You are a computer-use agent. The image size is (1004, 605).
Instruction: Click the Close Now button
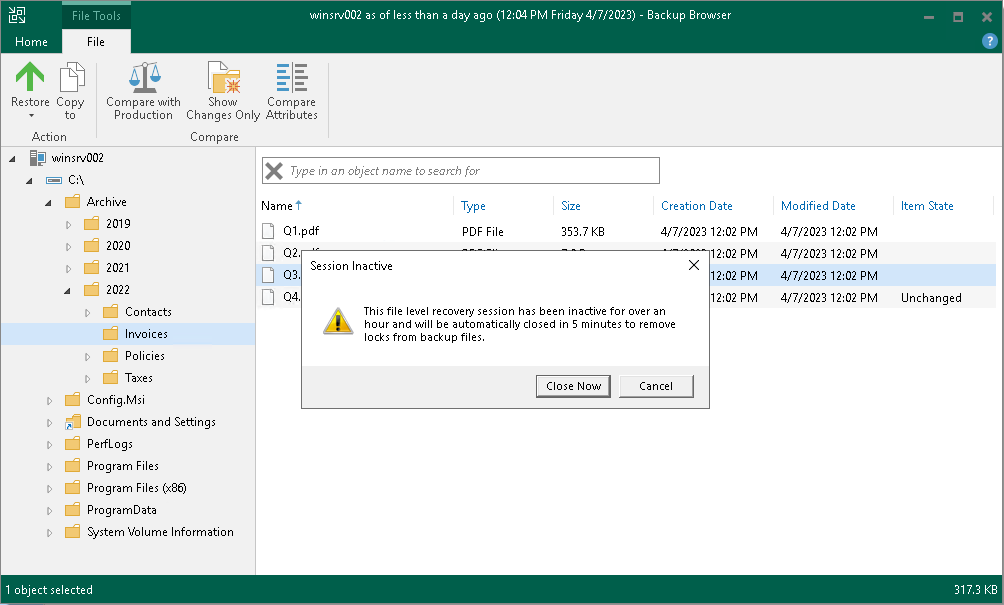[x=572, y=386]
